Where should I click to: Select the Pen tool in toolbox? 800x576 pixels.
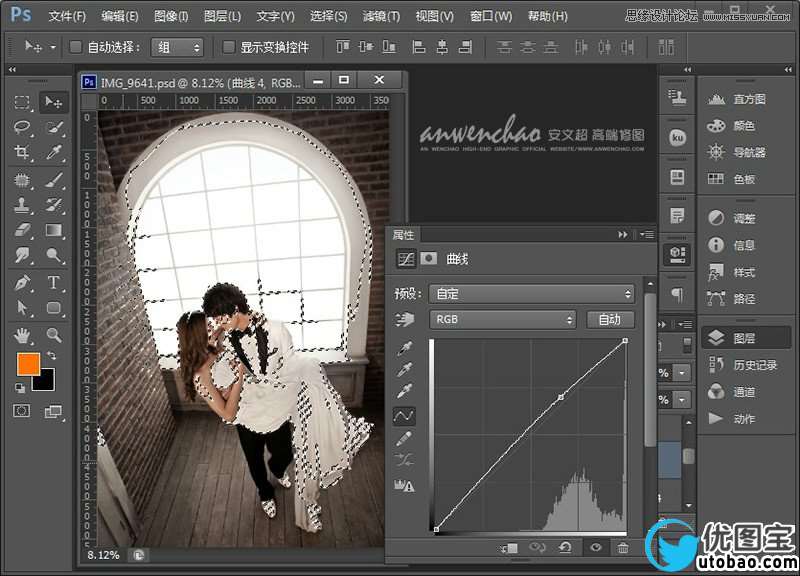[x=22, y=283]
